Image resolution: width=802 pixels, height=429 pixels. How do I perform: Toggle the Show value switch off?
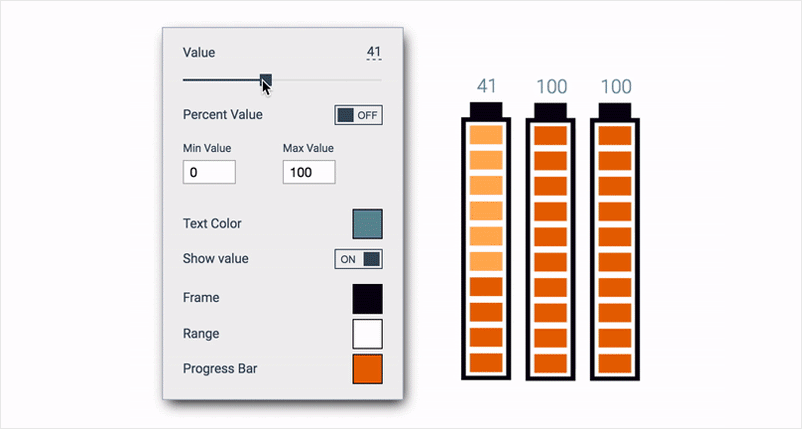358,259
